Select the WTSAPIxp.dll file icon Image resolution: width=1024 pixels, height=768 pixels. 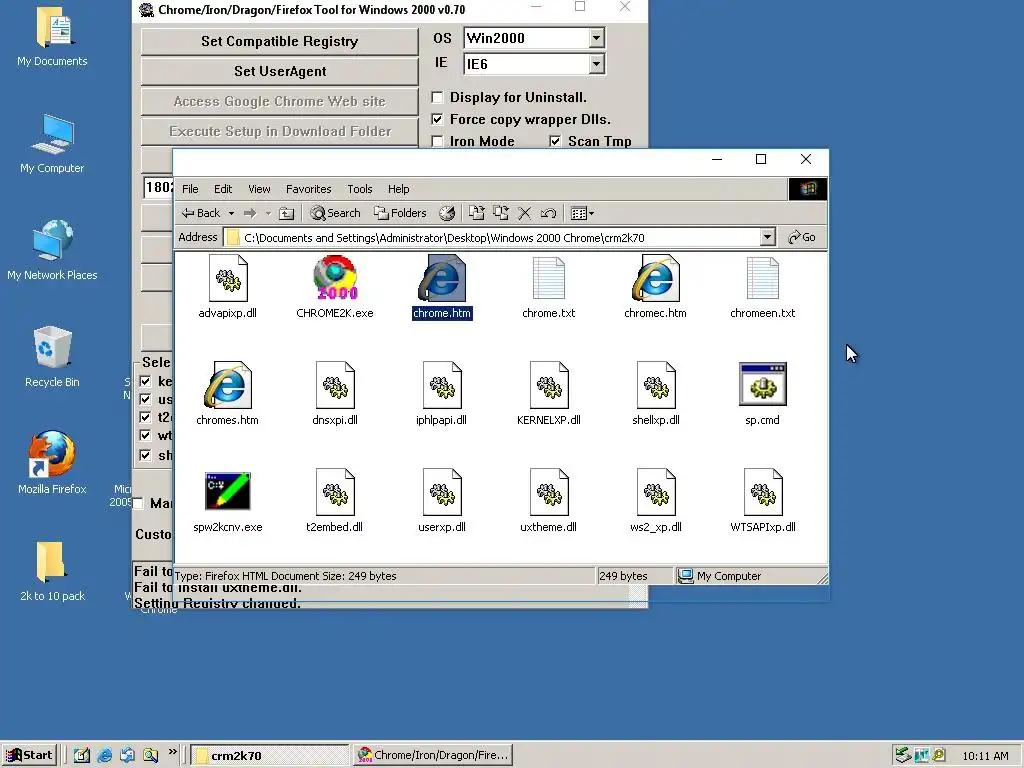pos(763,492)
